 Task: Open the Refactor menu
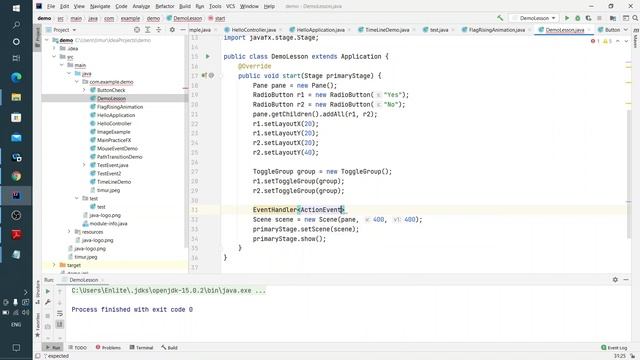[165, 6]
